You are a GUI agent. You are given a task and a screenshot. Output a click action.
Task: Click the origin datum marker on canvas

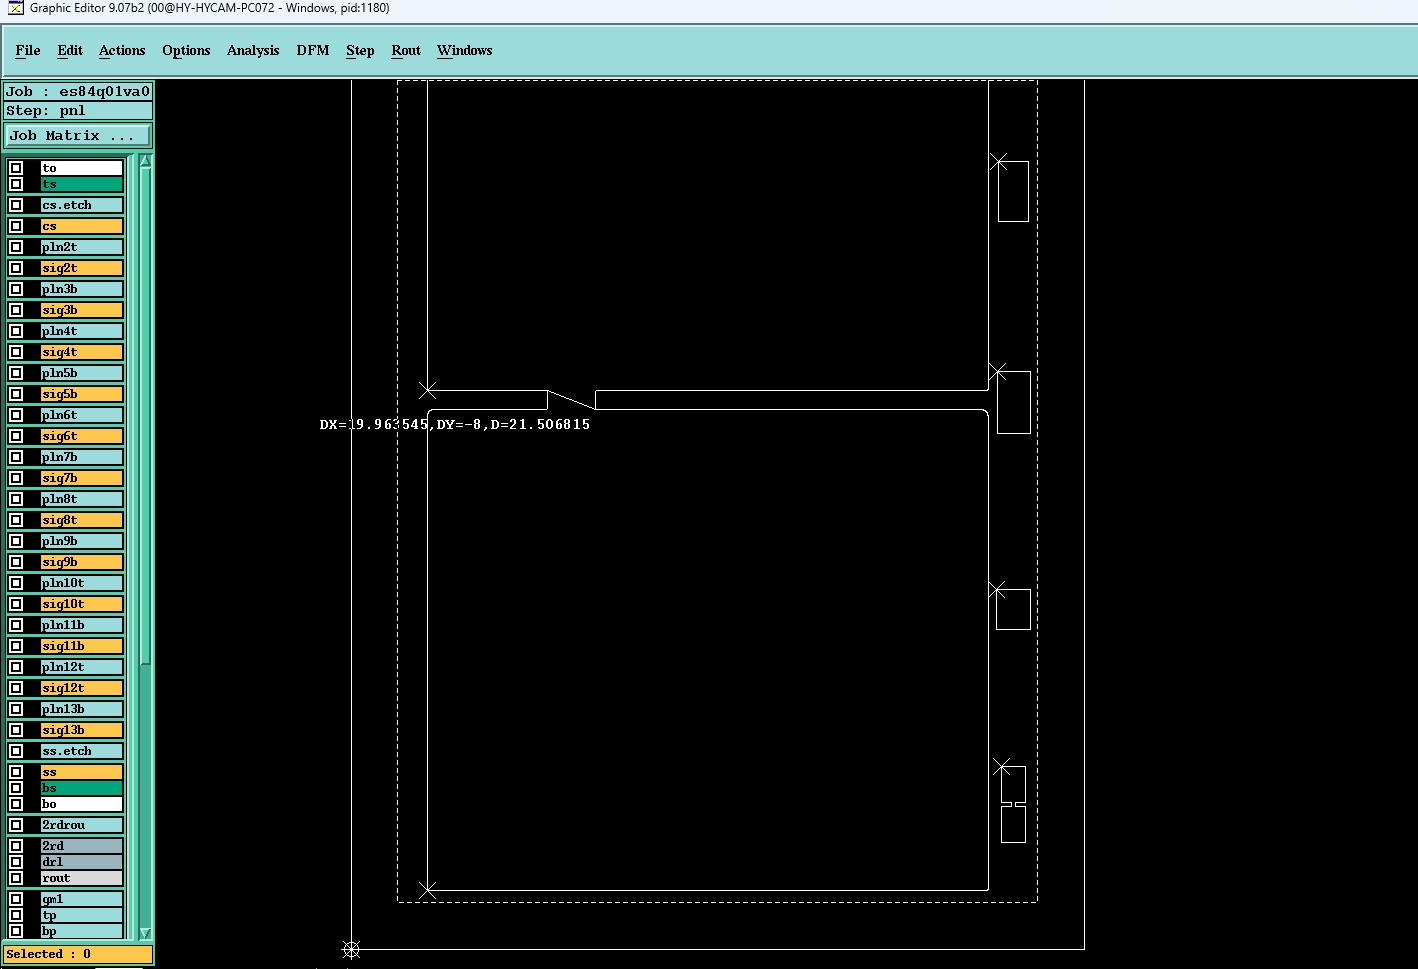point(351,949)
